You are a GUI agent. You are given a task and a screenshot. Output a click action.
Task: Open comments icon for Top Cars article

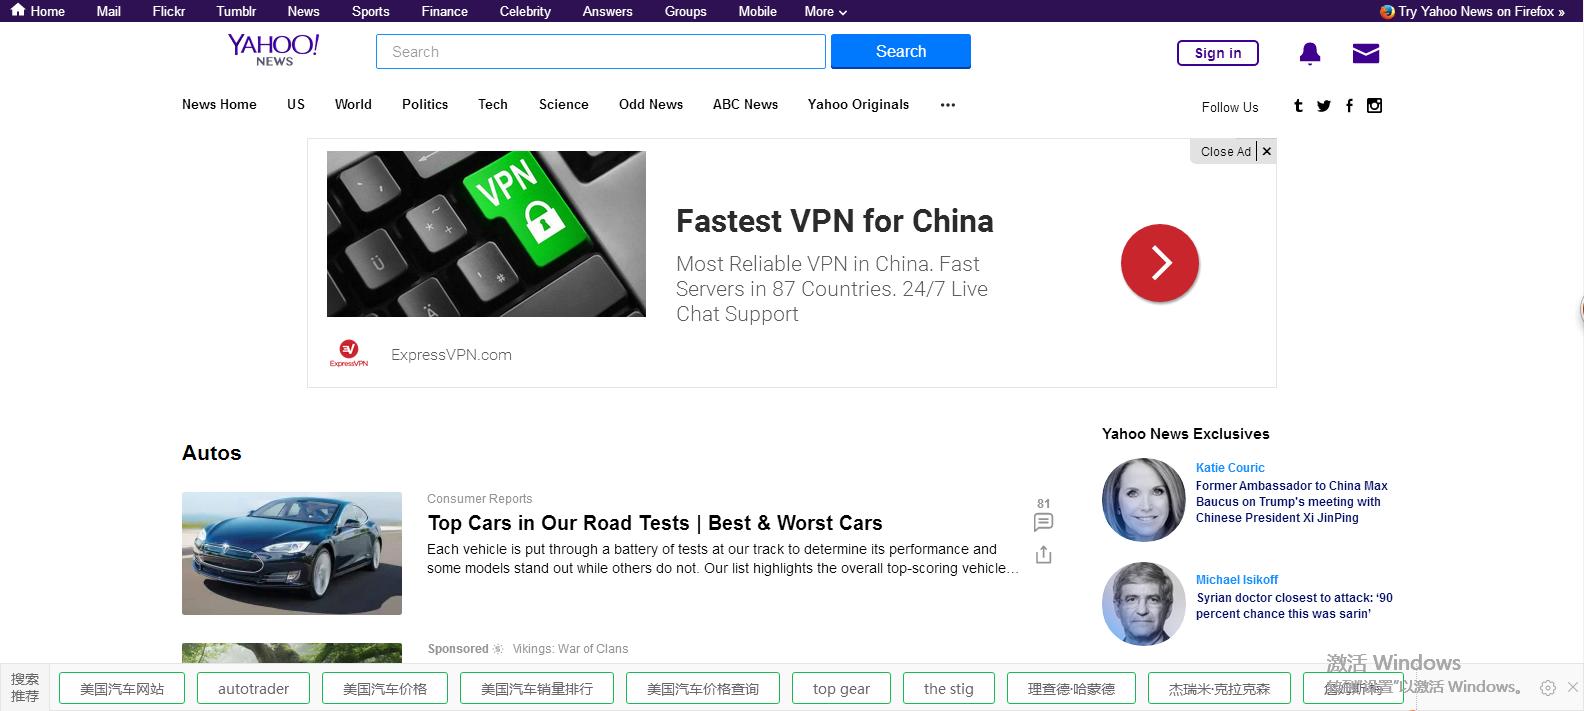click(1043, 522)
